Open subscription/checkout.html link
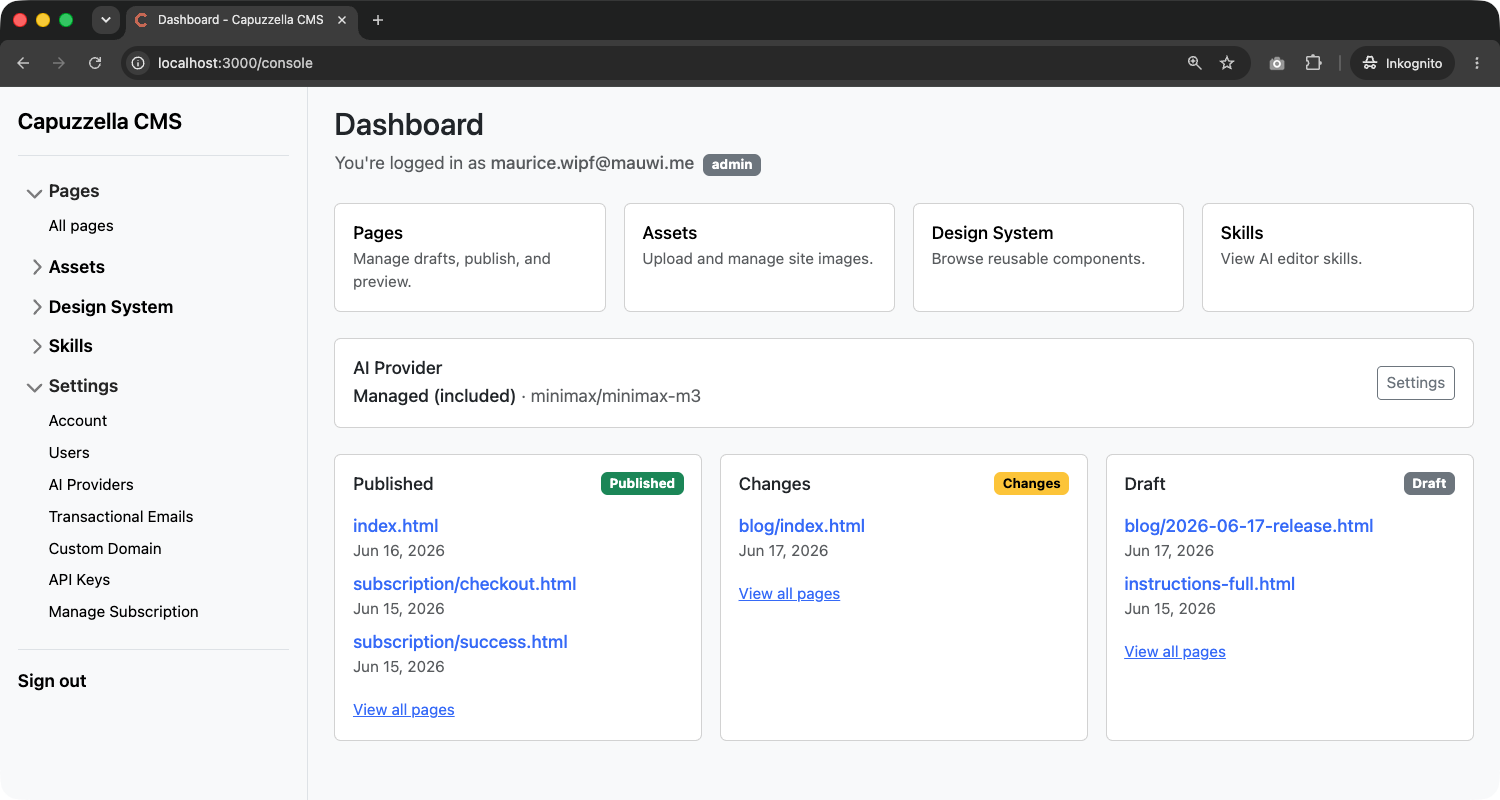The image size is (1500, 800). click(465, 584)
